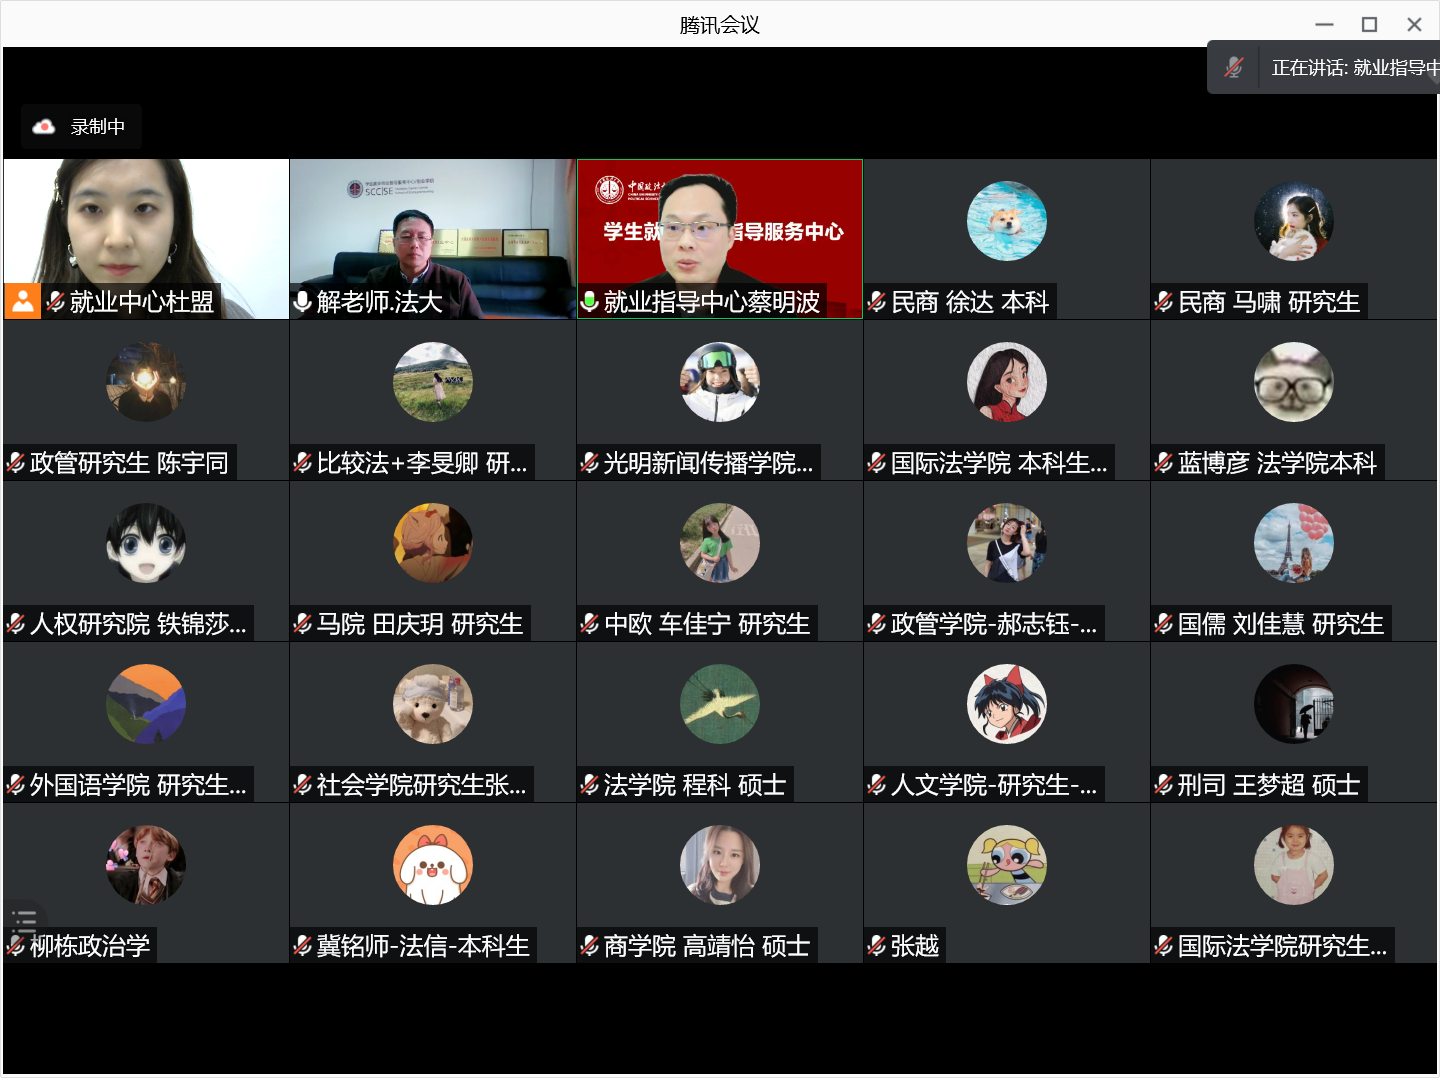Screen dimensions: 1440x1078
Task: Click the Eiffel Tower avatar of 国儒 刘佳慧
Action: coord(1293,543)
